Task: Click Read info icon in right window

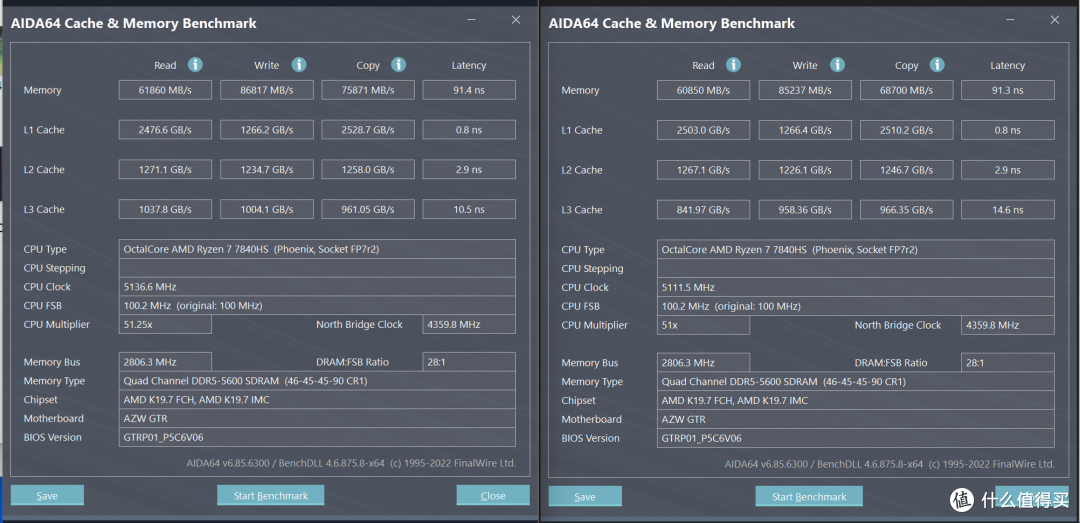Action: 734,65
